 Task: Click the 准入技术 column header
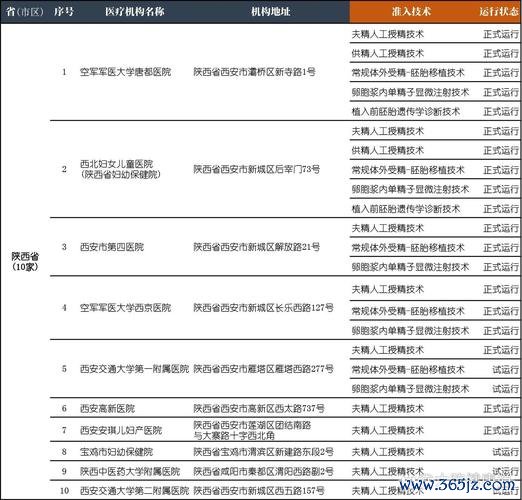411,12
